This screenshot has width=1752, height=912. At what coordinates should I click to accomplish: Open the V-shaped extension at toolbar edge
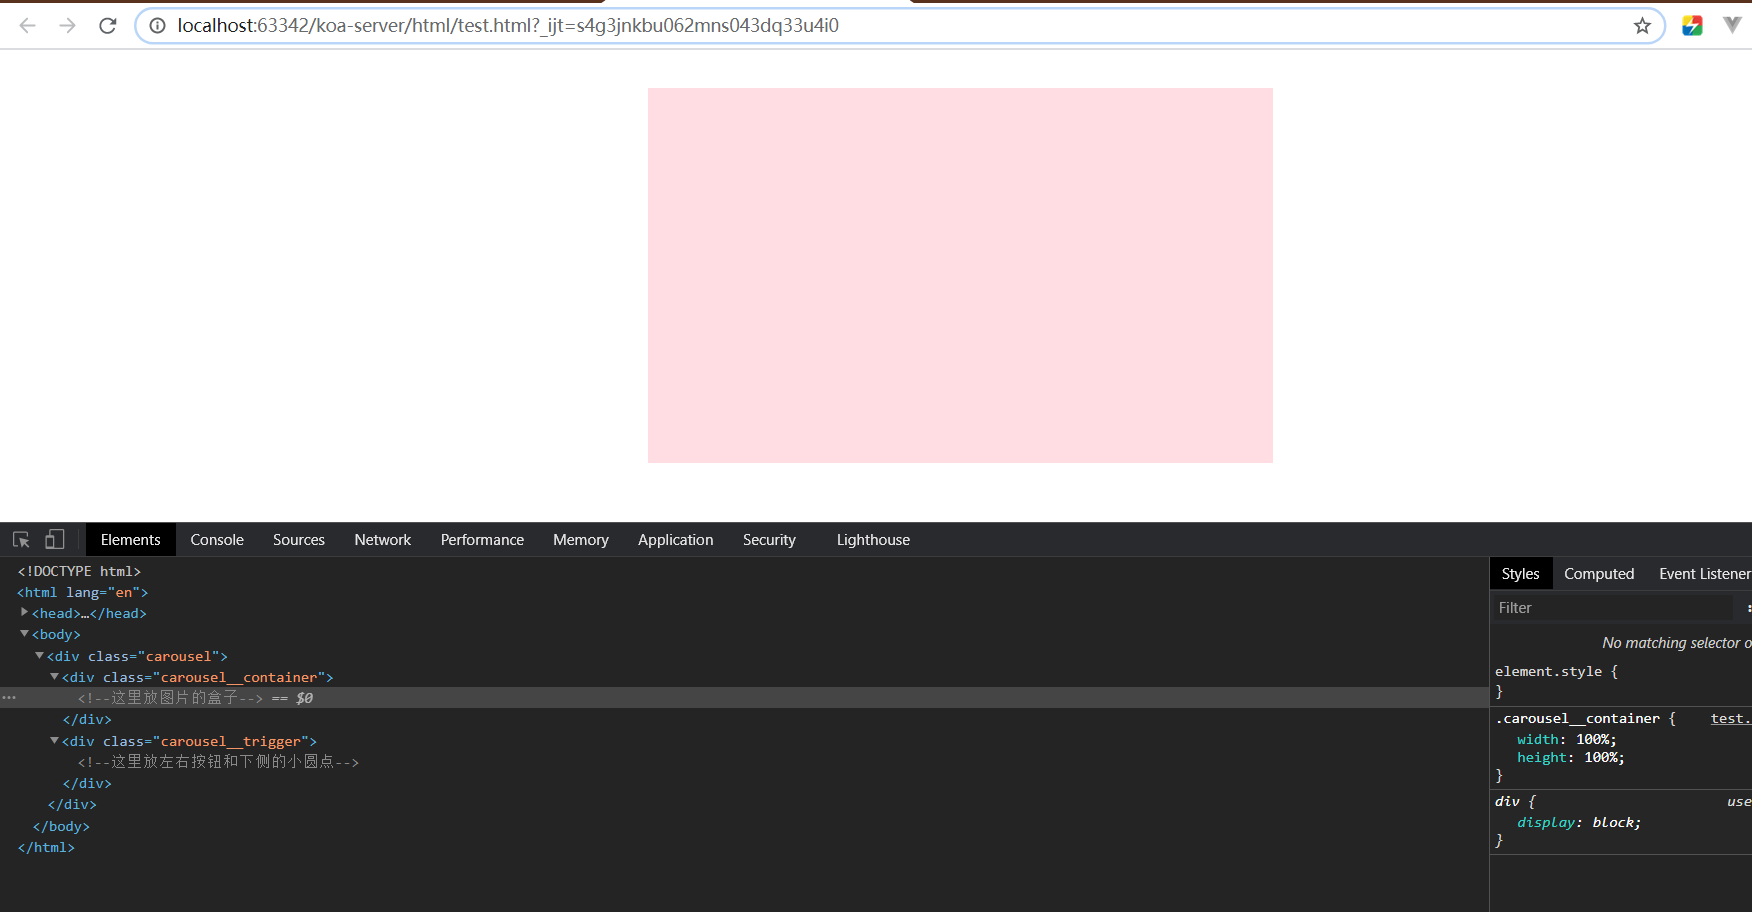coord(1733,25)
